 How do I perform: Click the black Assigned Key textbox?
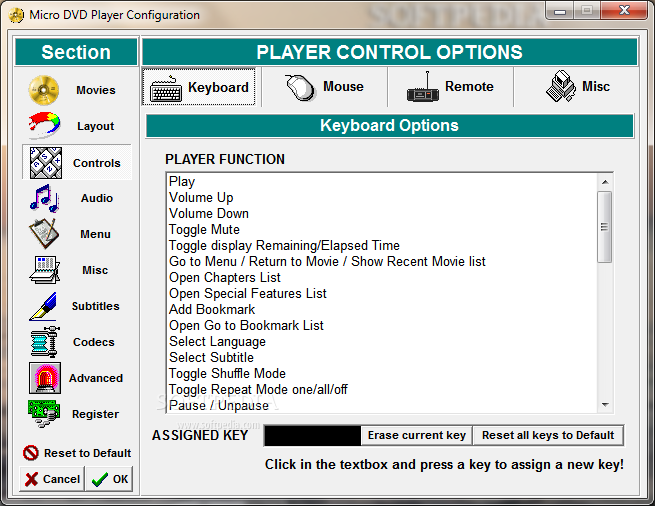click(x=312, y=435)
